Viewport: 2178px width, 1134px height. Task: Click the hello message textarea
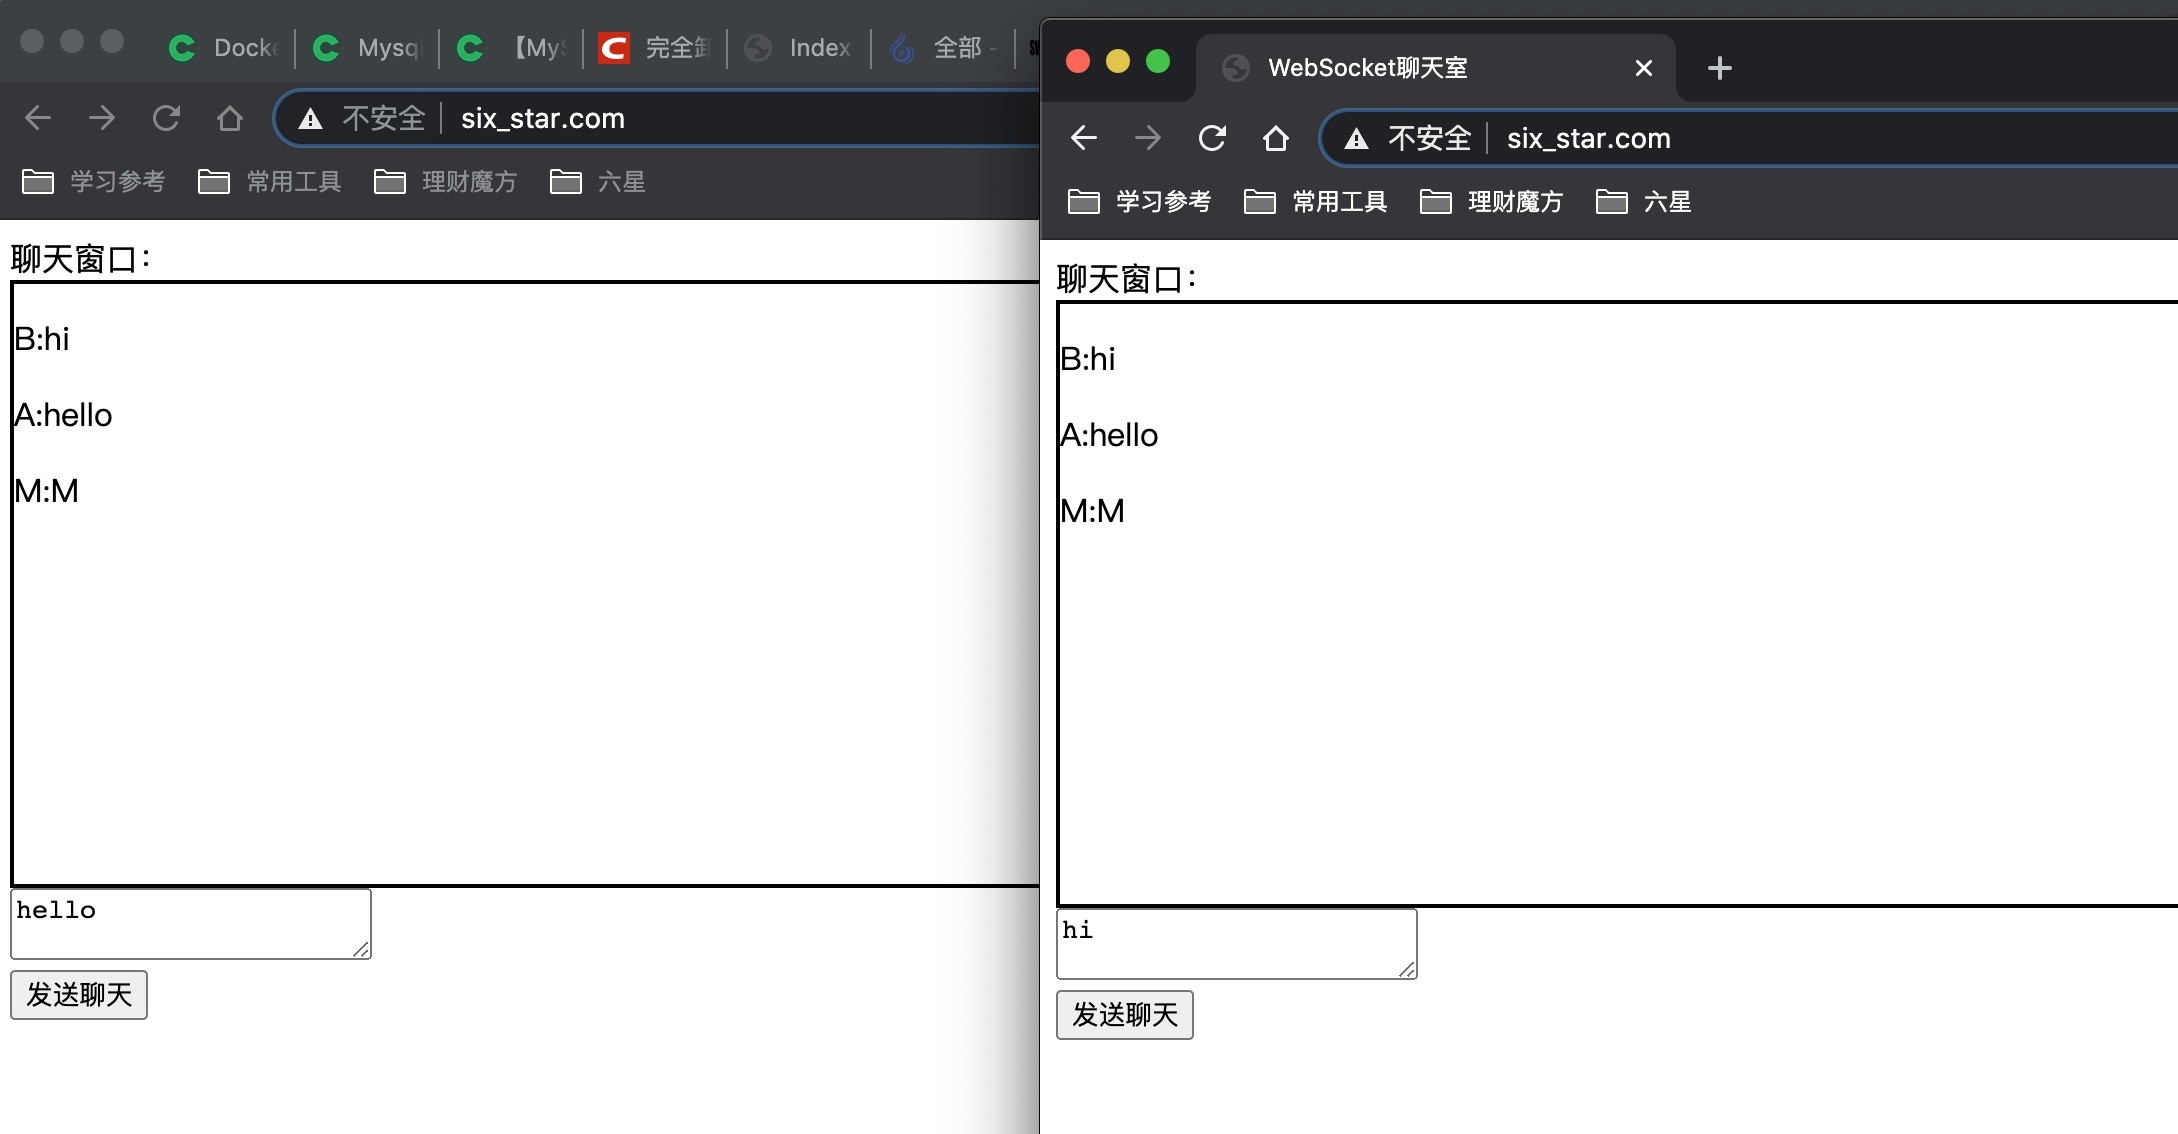point(191,924)
